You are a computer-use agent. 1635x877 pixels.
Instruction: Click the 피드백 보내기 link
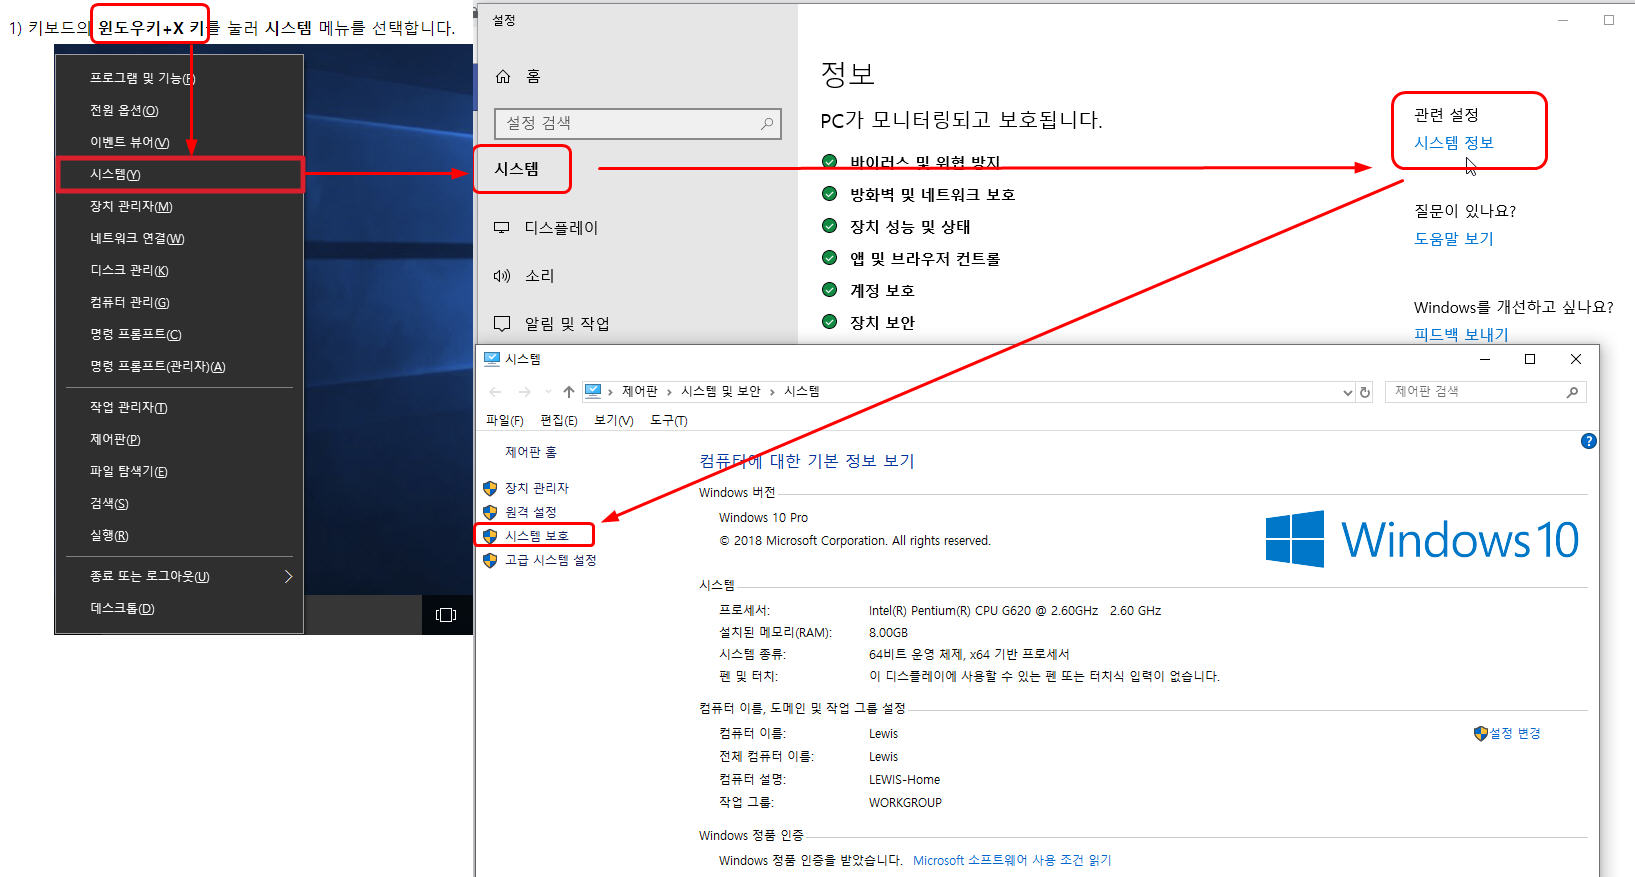pyautogui.click(x=1460, y=334)
